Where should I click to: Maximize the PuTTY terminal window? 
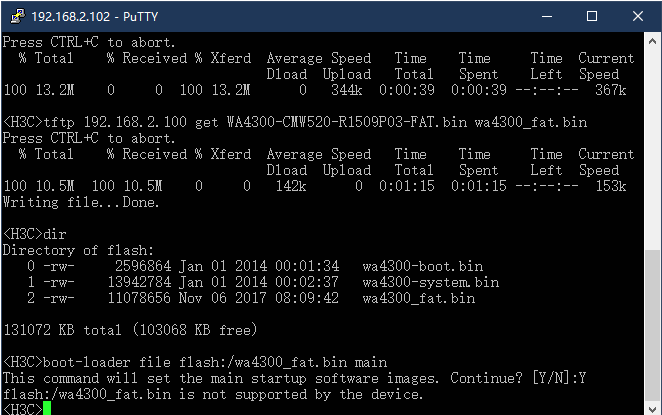click(592, 16)
